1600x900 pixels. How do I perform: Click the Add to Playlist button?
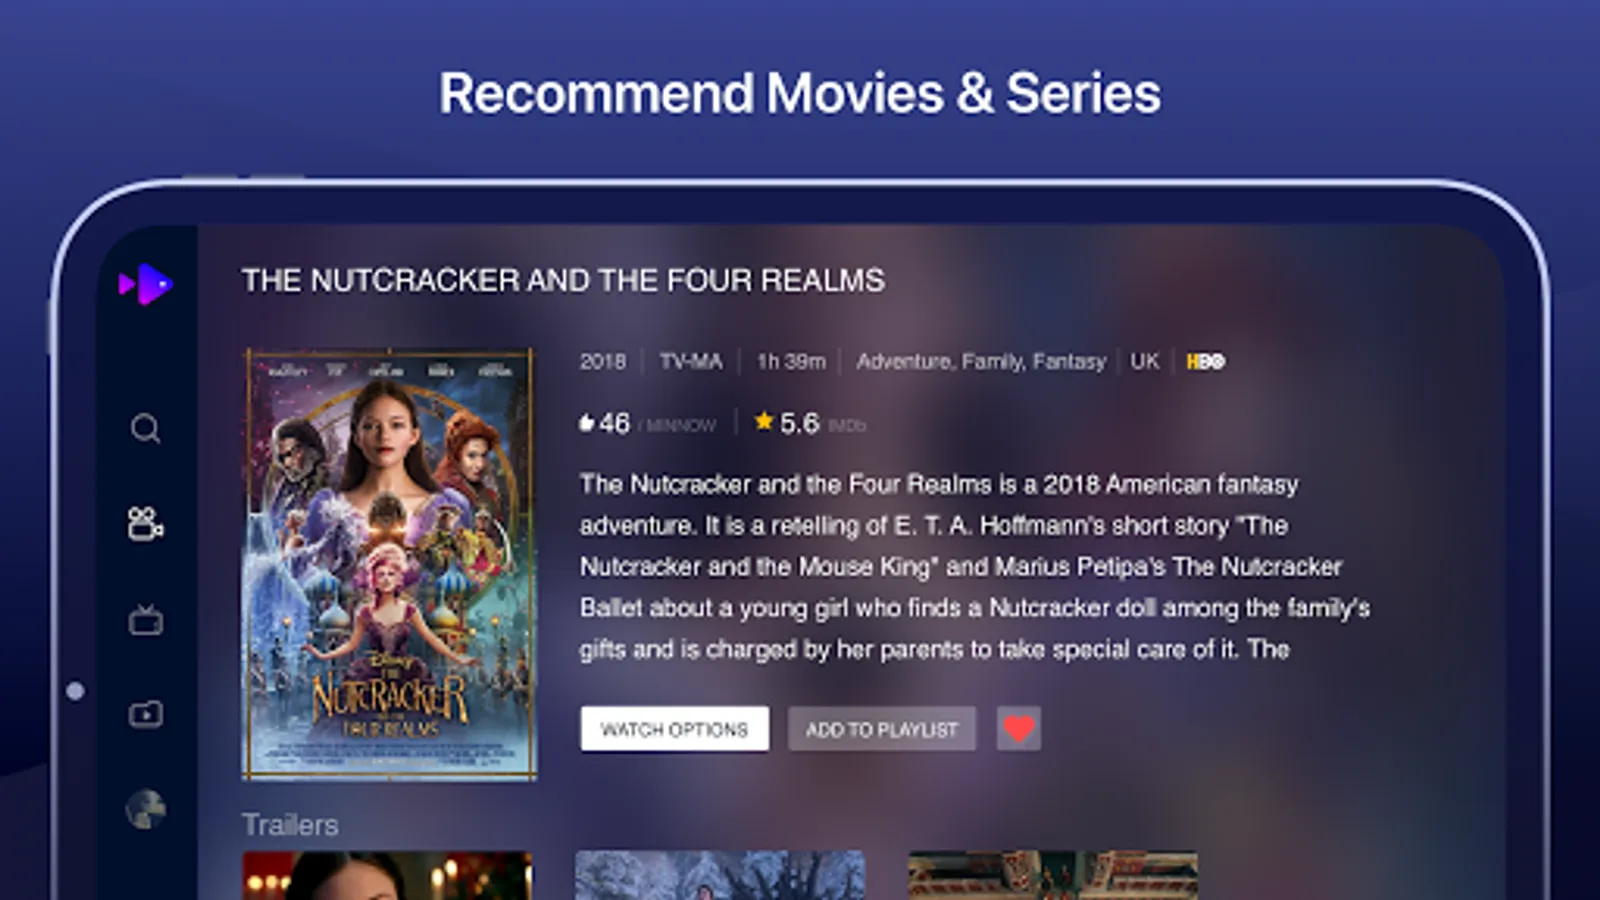[x=882, y=729]
